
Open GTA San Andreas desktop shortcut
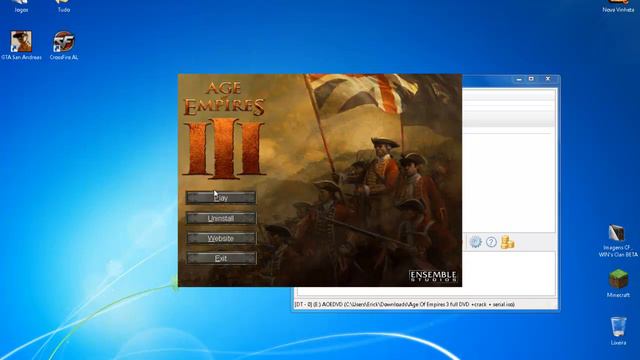point(21,45)
